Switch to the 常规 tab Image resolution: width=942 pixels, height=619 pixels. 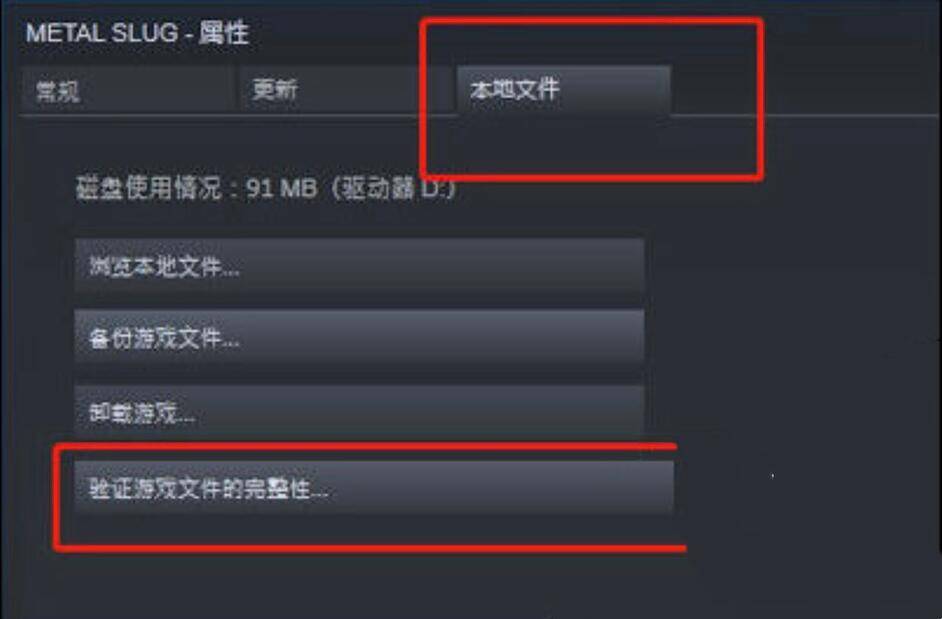click(128, 90)
